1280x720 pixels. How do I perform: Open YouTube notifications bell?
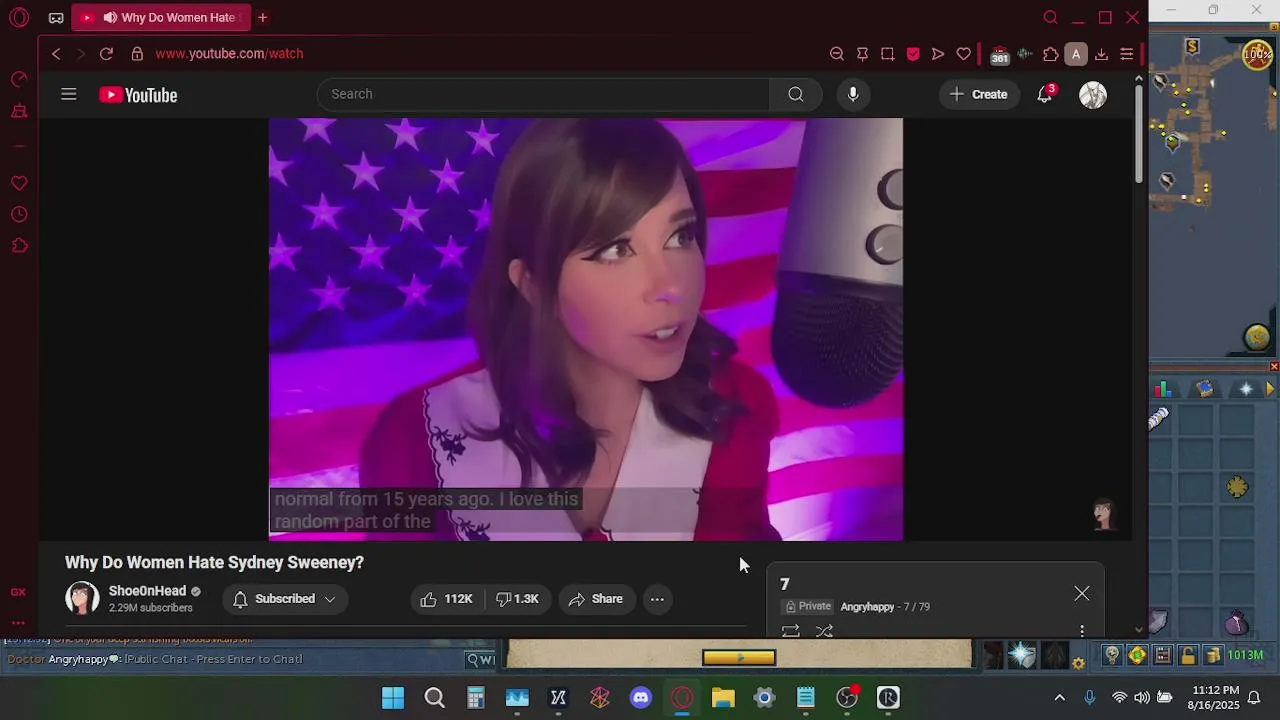point(1045,94)
